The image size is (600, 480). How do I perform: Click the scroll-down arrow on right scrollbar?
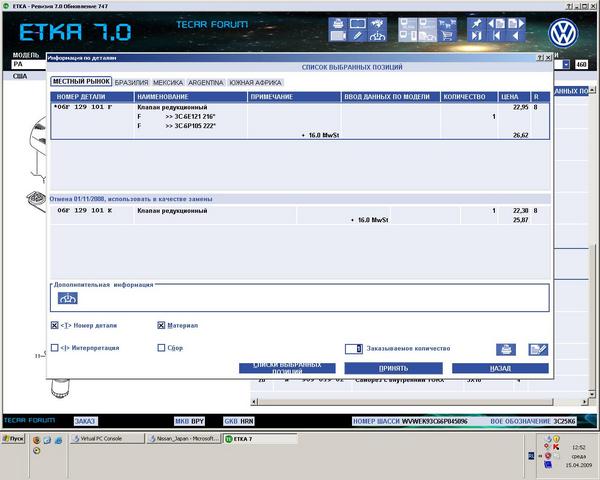592,393
